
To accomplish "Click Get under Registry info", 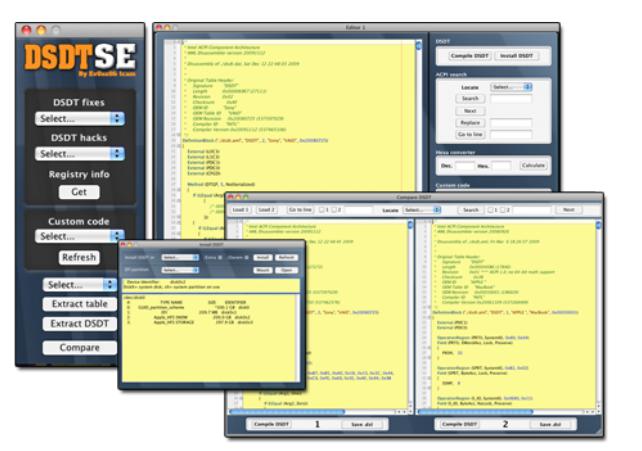I will point(79,192).
